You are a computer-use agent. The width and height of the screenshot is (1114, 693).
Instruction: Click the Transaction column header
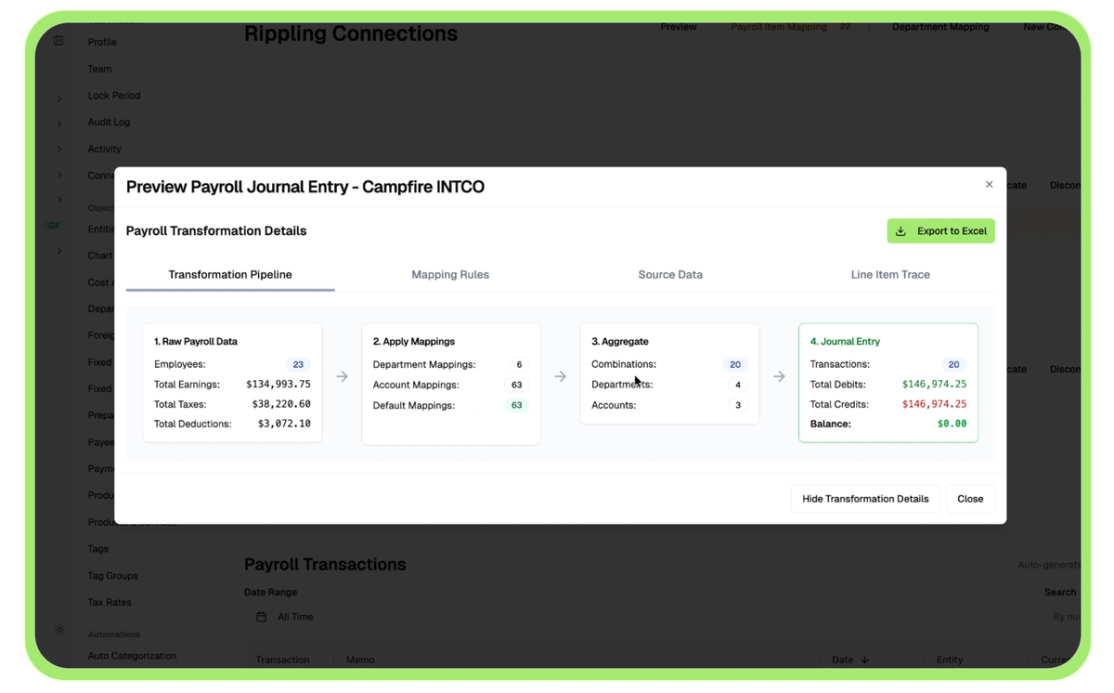tap(283, 660)
